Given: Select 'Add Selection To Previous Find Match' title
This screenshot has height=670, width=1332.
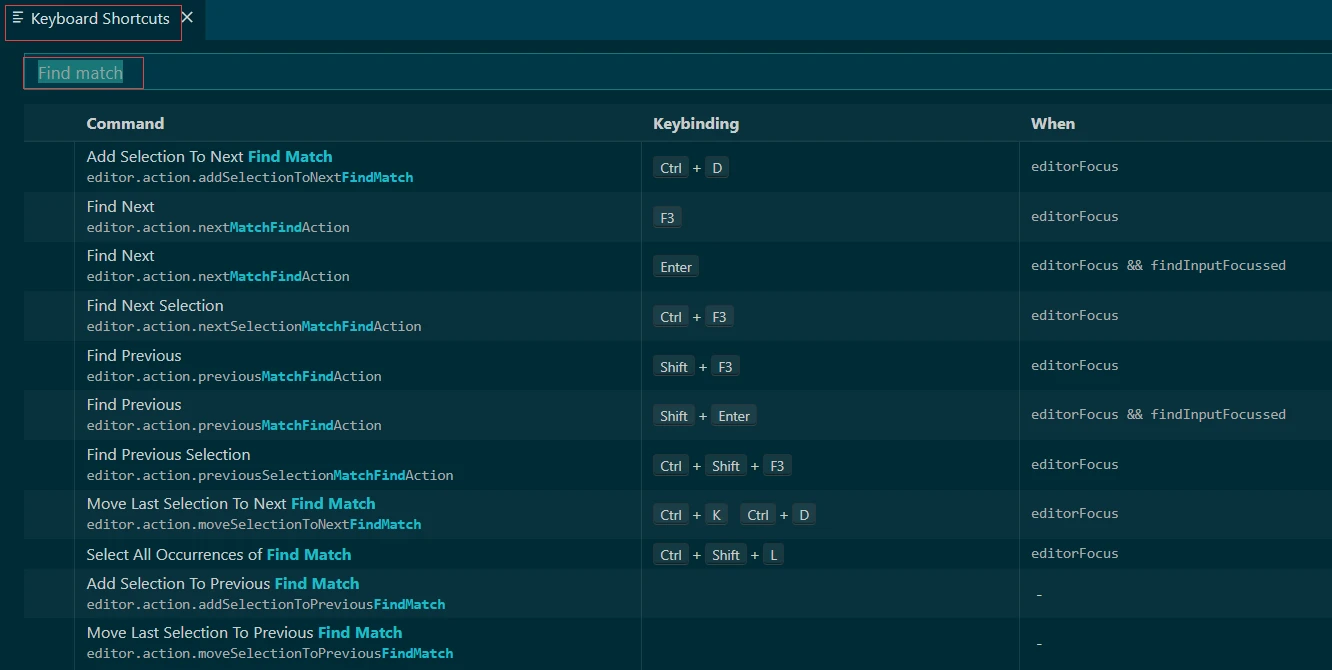Looking at the screenshot, I should [223, 584].
